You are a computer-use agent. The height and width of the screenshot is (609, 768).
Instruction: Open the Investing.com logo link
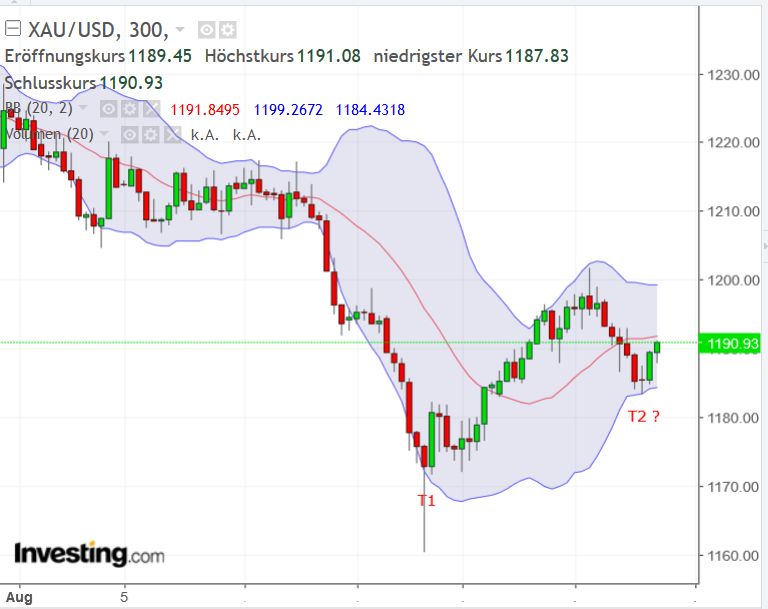coord(89,554)
